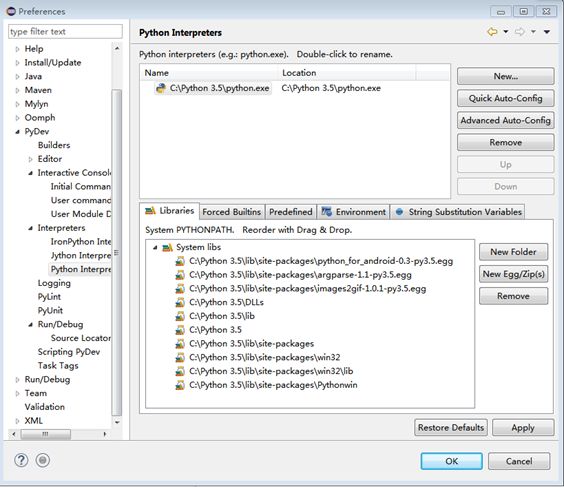Viewport: 564px width, 487px height.
Task: Click the Apply button
Action: click(x=523, y=427)
